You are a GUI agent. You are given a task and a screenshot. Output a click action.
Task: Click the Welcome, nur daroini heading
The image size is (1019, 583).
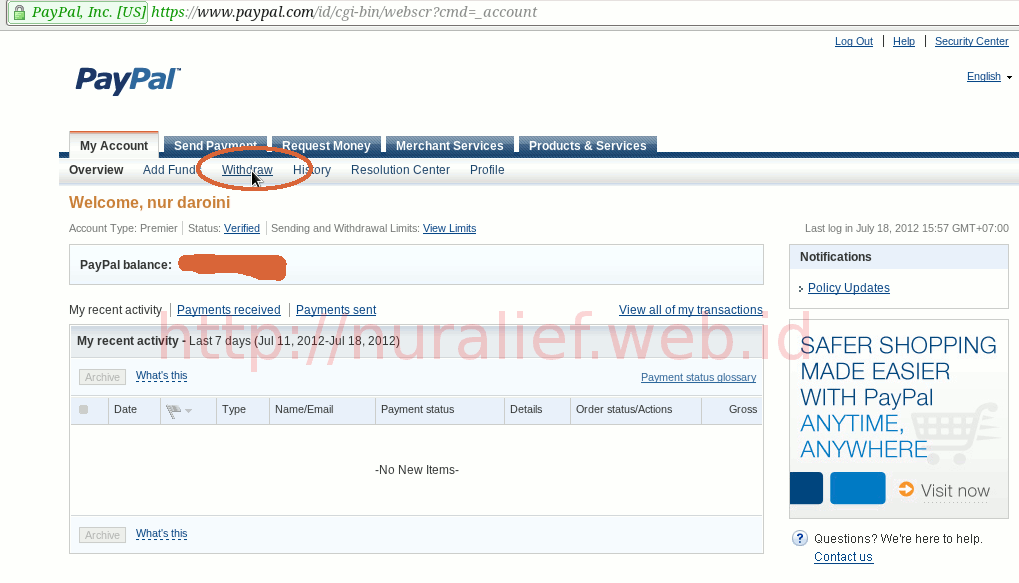[149, 203]
